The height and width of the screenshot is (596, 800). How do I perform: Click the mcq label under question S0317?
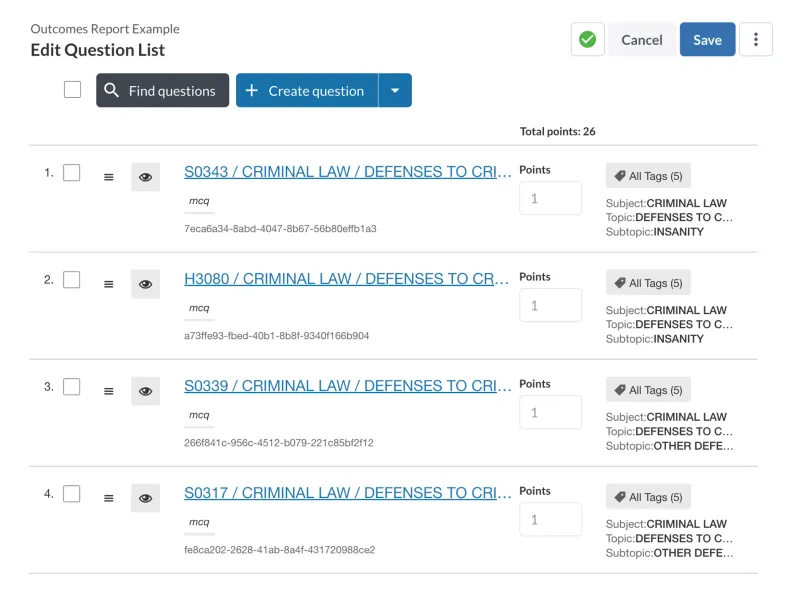(x=199, y=522)
